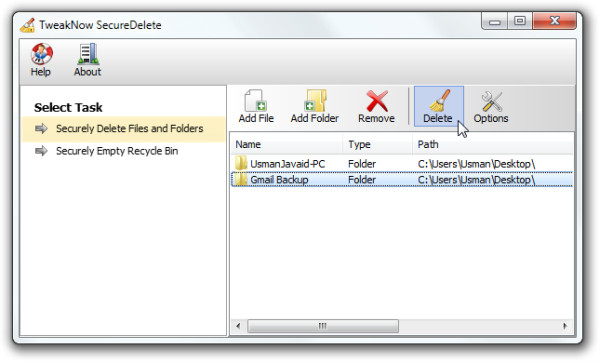The image size is (600, 362).
Task: Click Folder type cell of Gmail Backup row
Action: tap(362, 179)
